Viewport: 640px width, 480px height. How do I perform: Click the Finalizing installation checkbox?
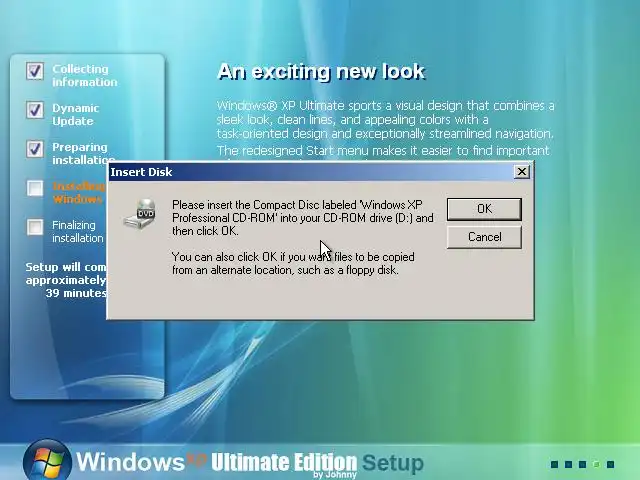click(x=35, y=227)
